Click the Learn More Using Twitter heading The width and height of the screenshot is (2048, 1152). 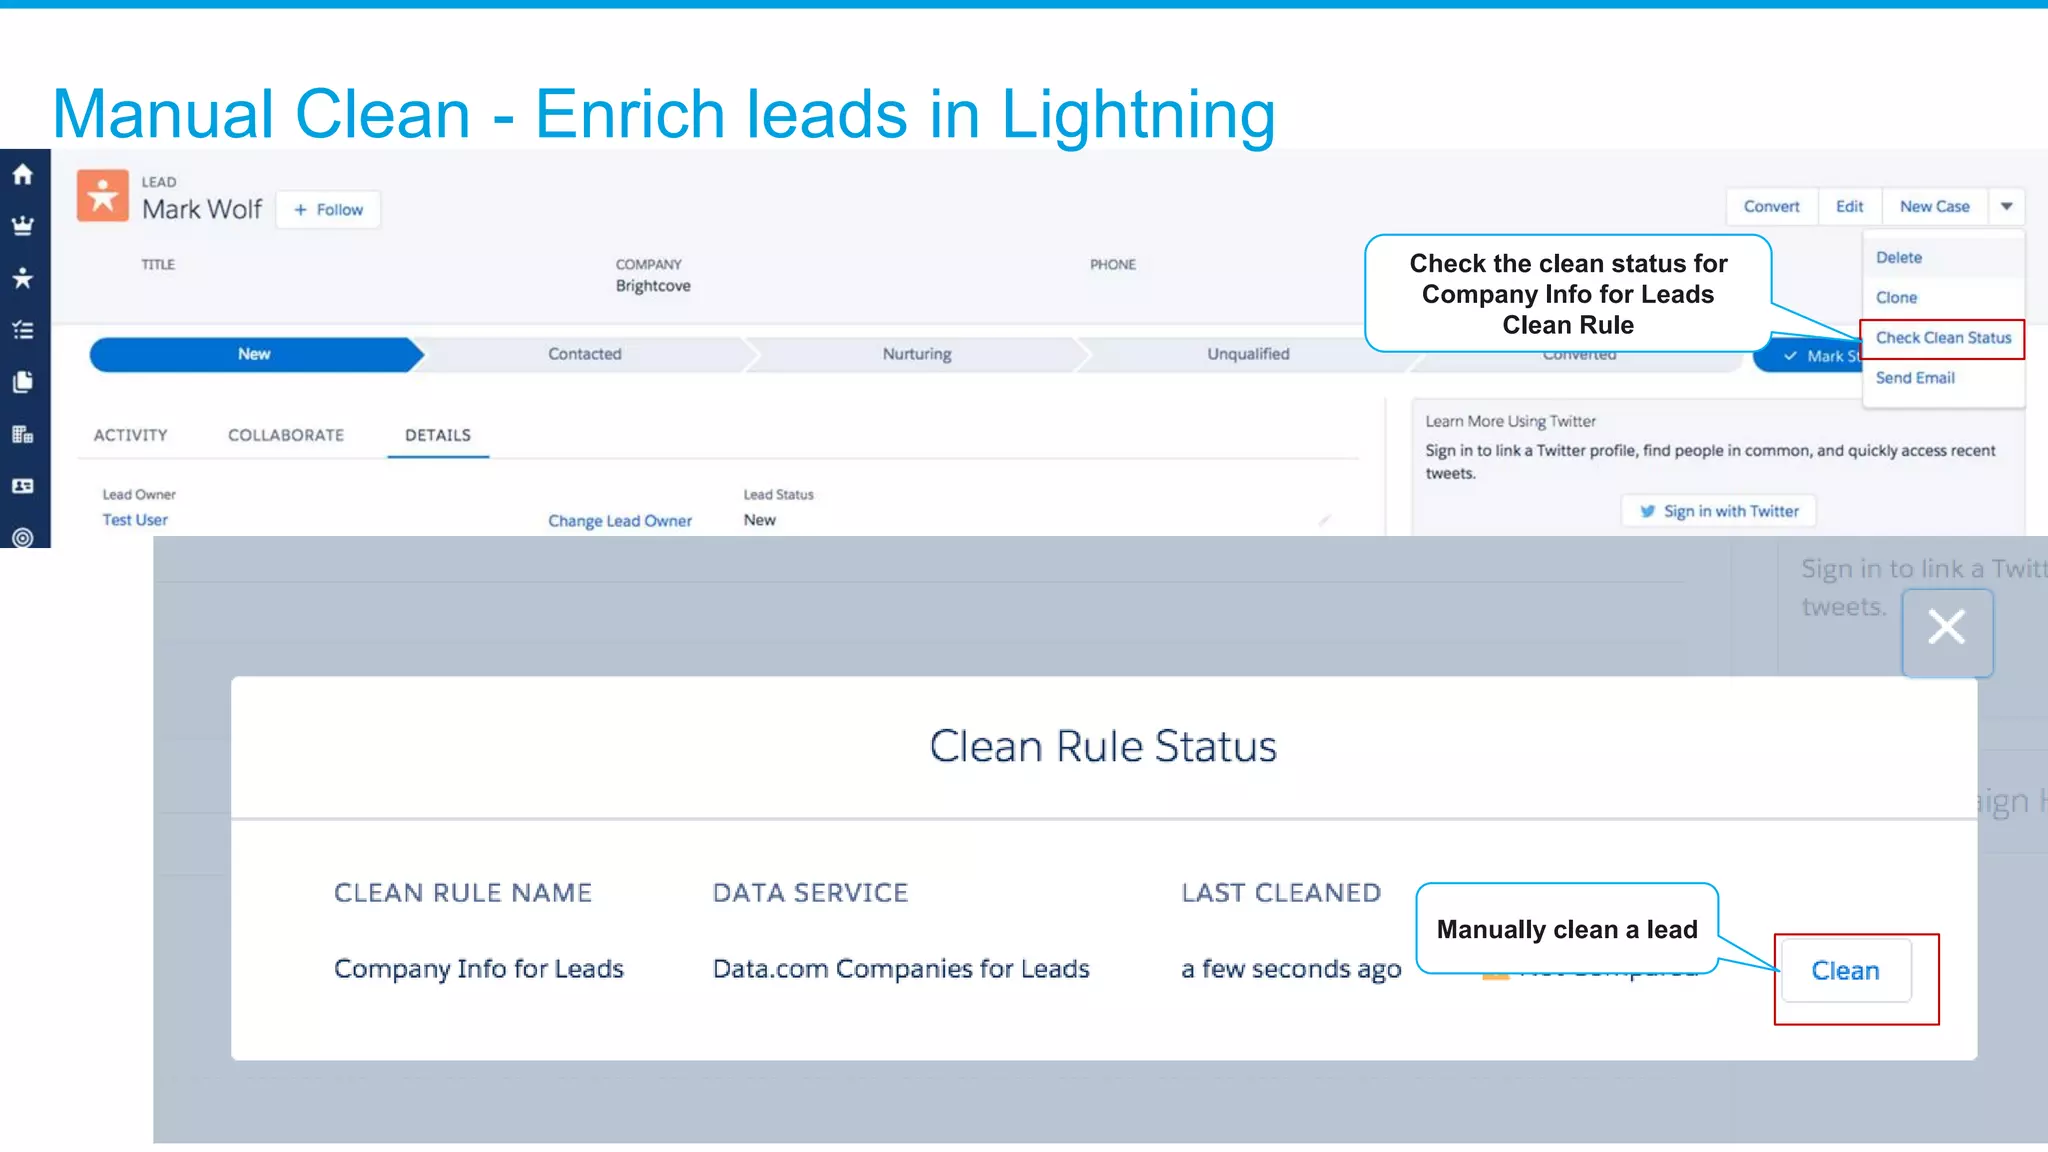(1510, 422)
